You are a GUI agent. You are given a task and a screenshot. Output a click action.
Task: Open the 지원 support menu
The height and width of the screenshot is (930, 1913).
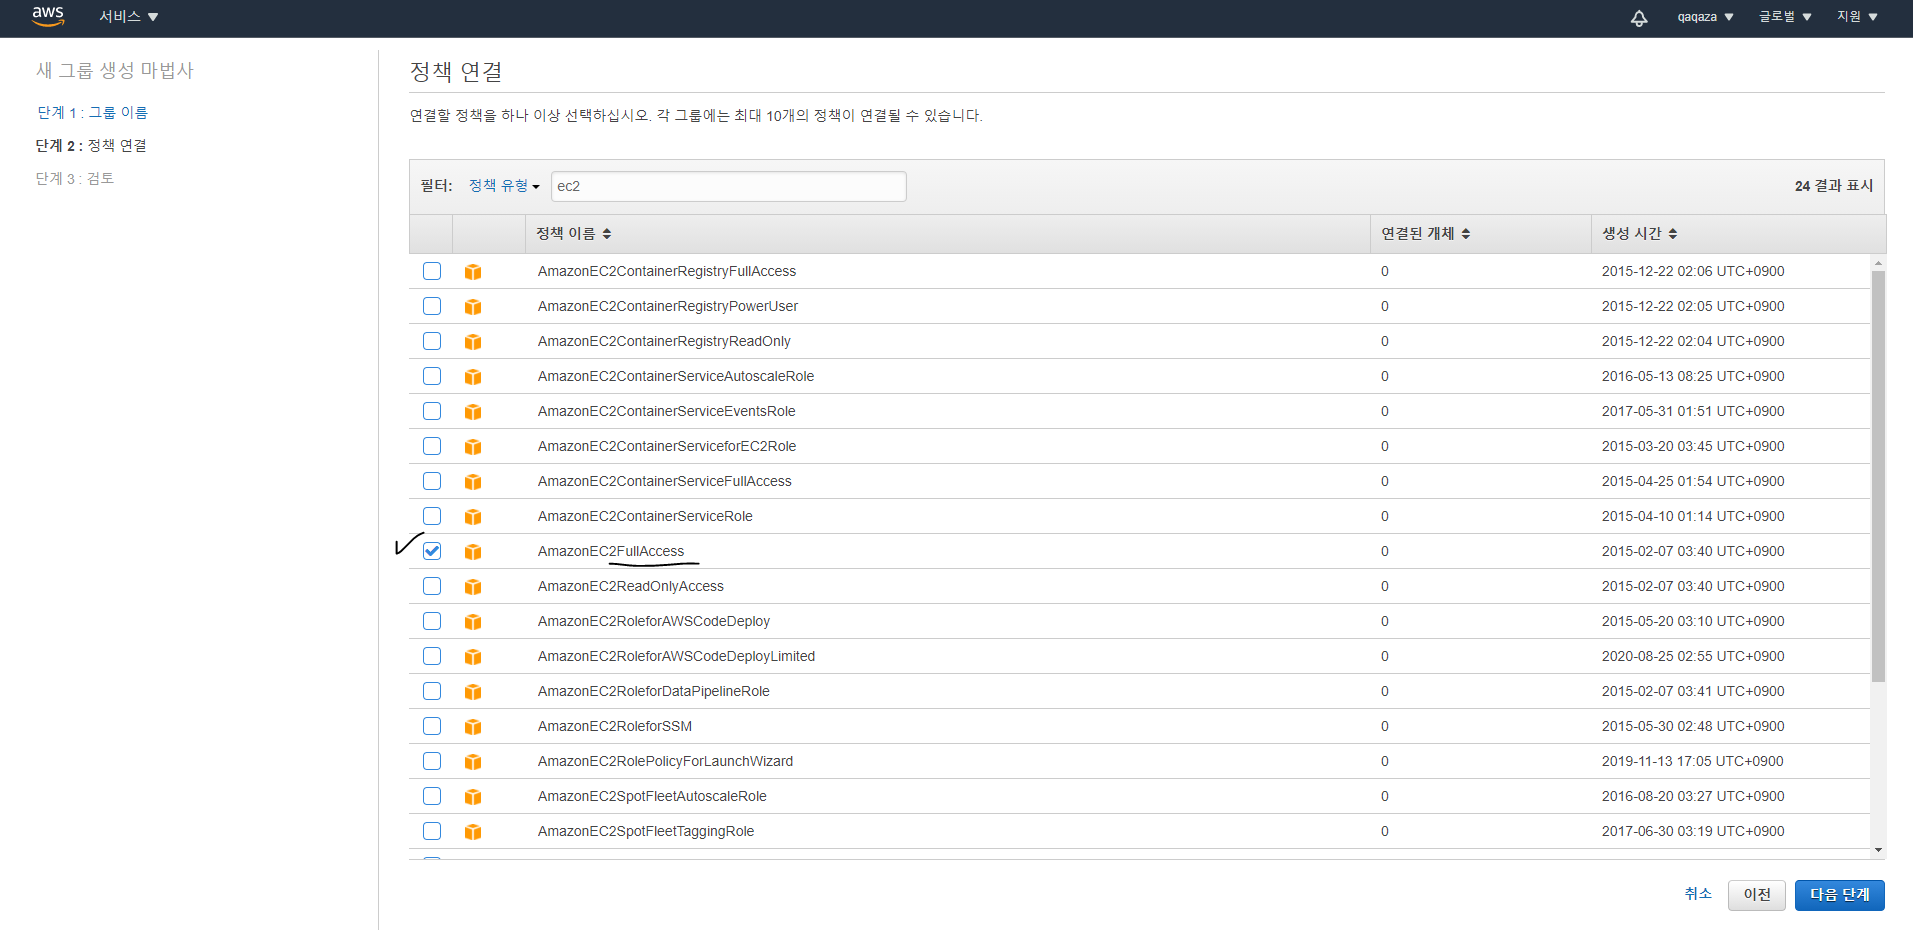point(1857,17)
